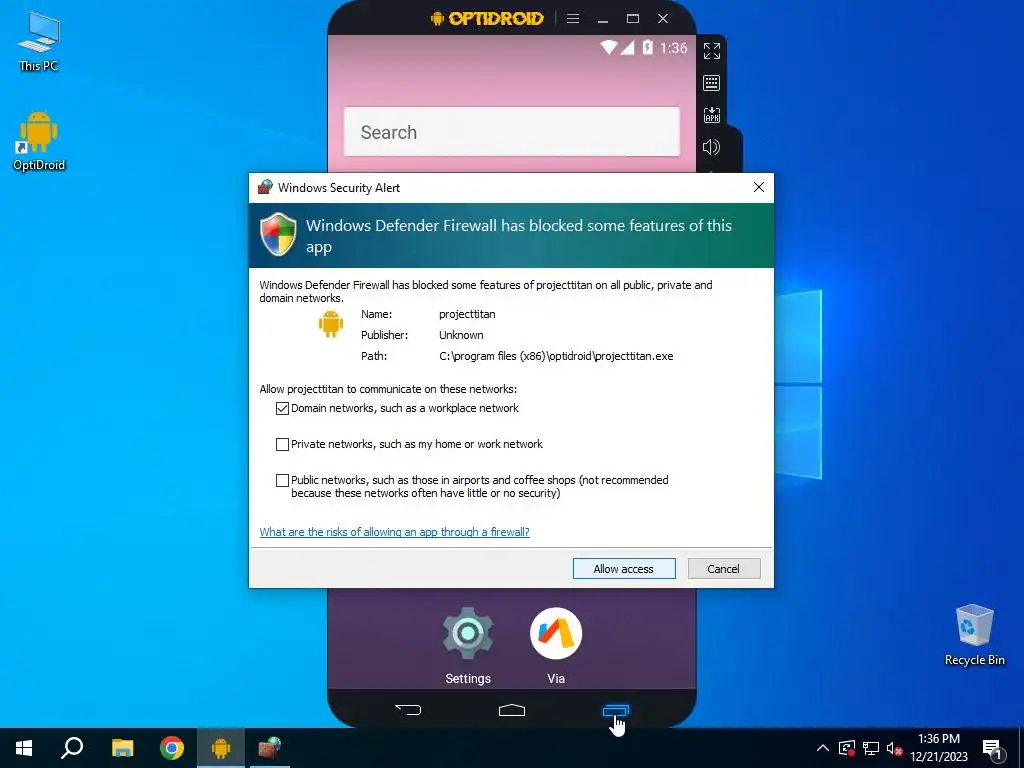The height and width of the screenshot is (768, 1024).
Task: Click the muted volume tray icon
Action: pos(894,748)
